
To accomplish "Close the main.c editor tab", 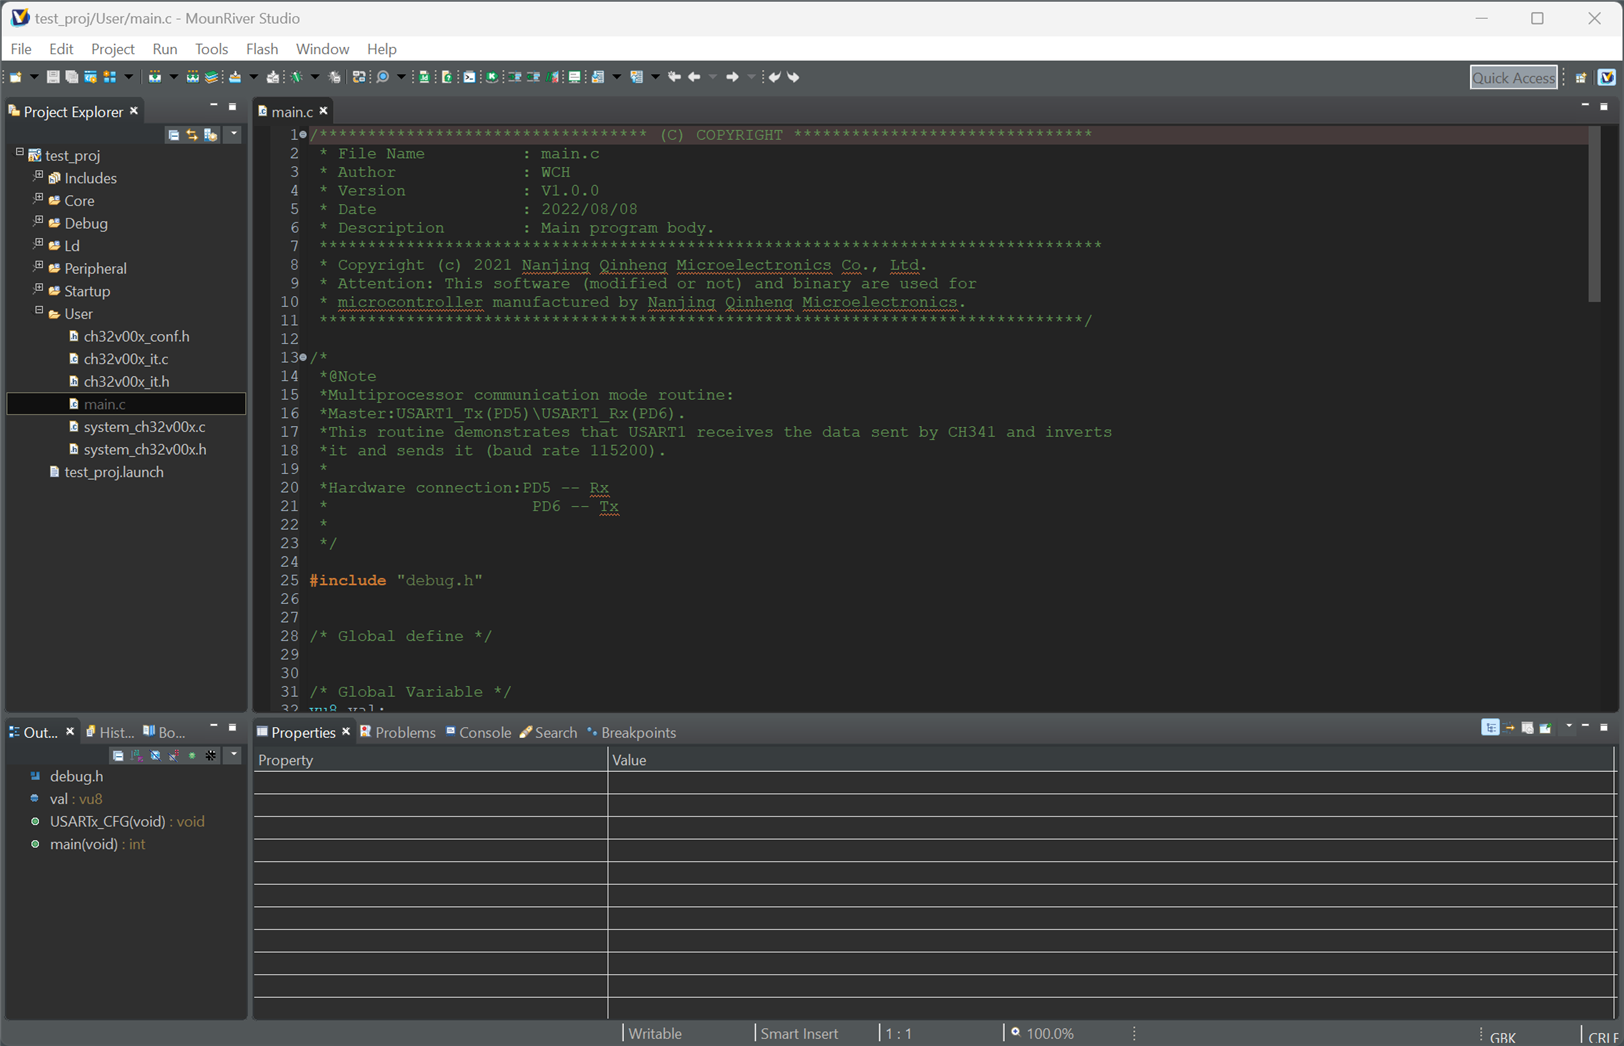I will pos(323,111).
